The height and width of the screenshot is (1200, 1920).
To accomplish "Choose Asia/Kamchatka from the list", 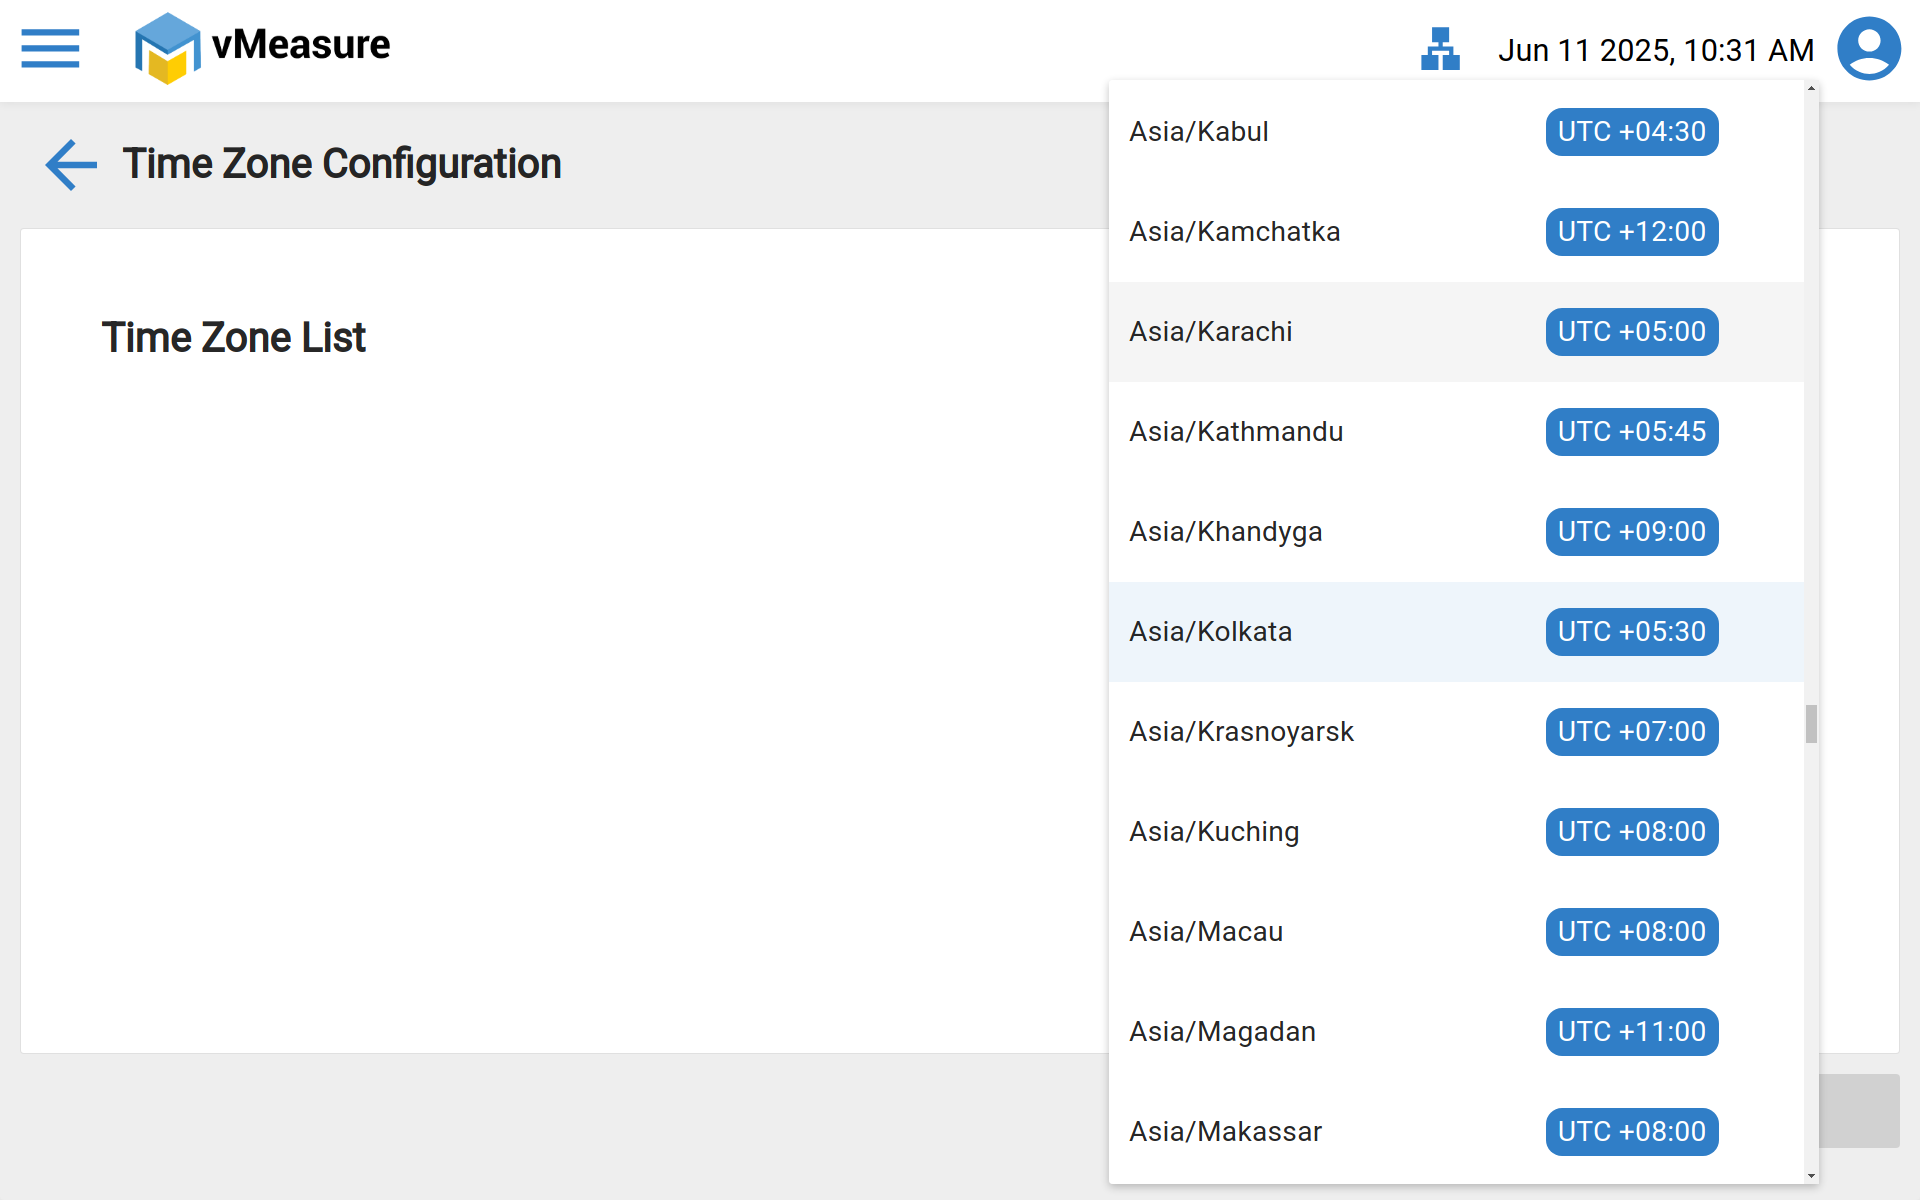I will [1234, 232].
